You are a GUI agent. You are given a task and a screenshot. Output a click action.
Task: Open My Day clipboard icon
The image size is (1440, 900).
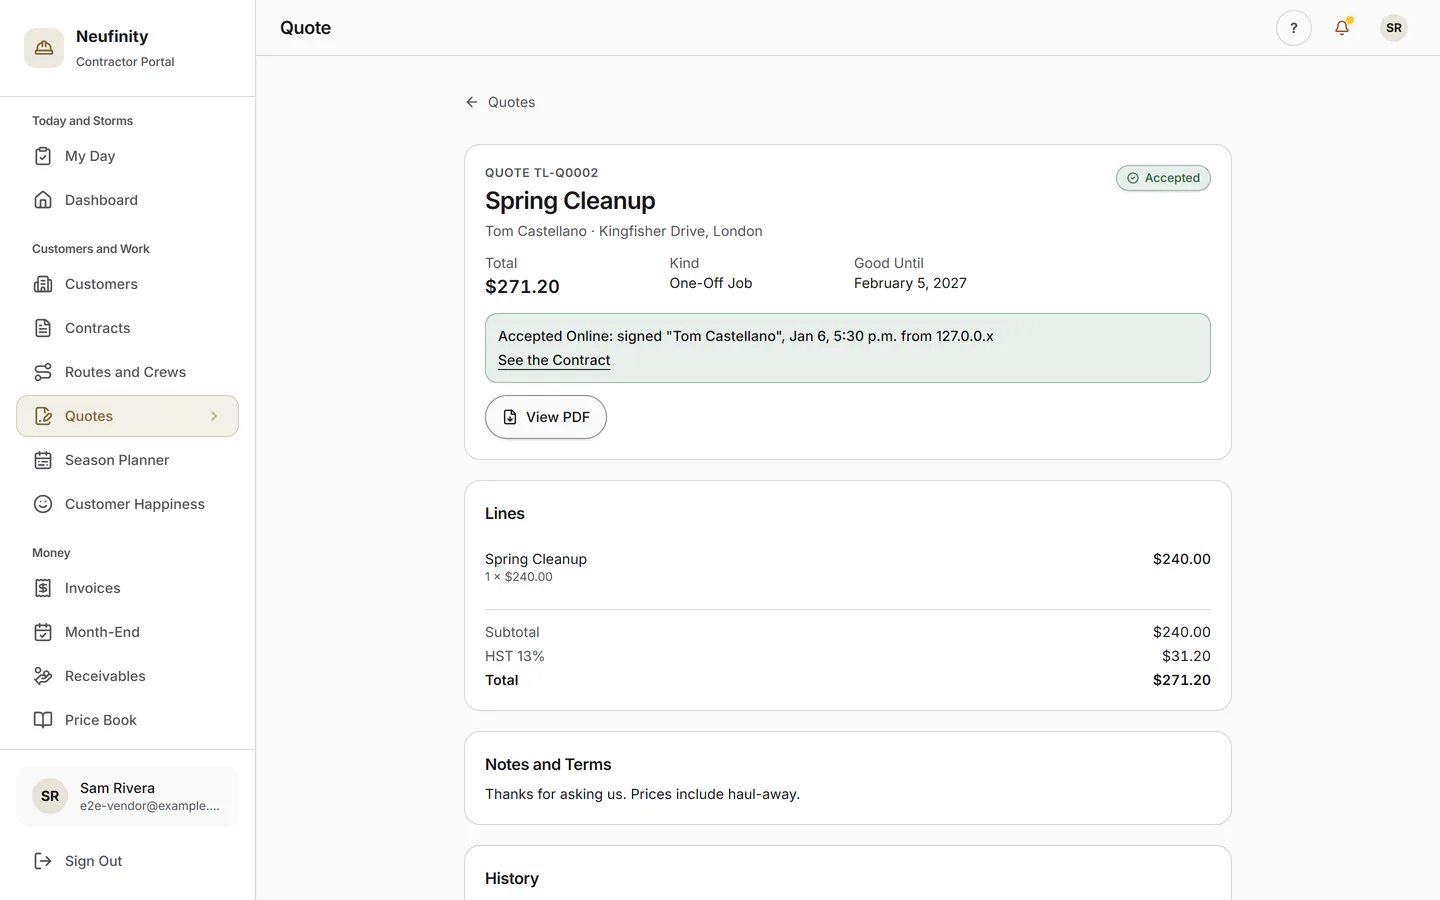(43, 156)
